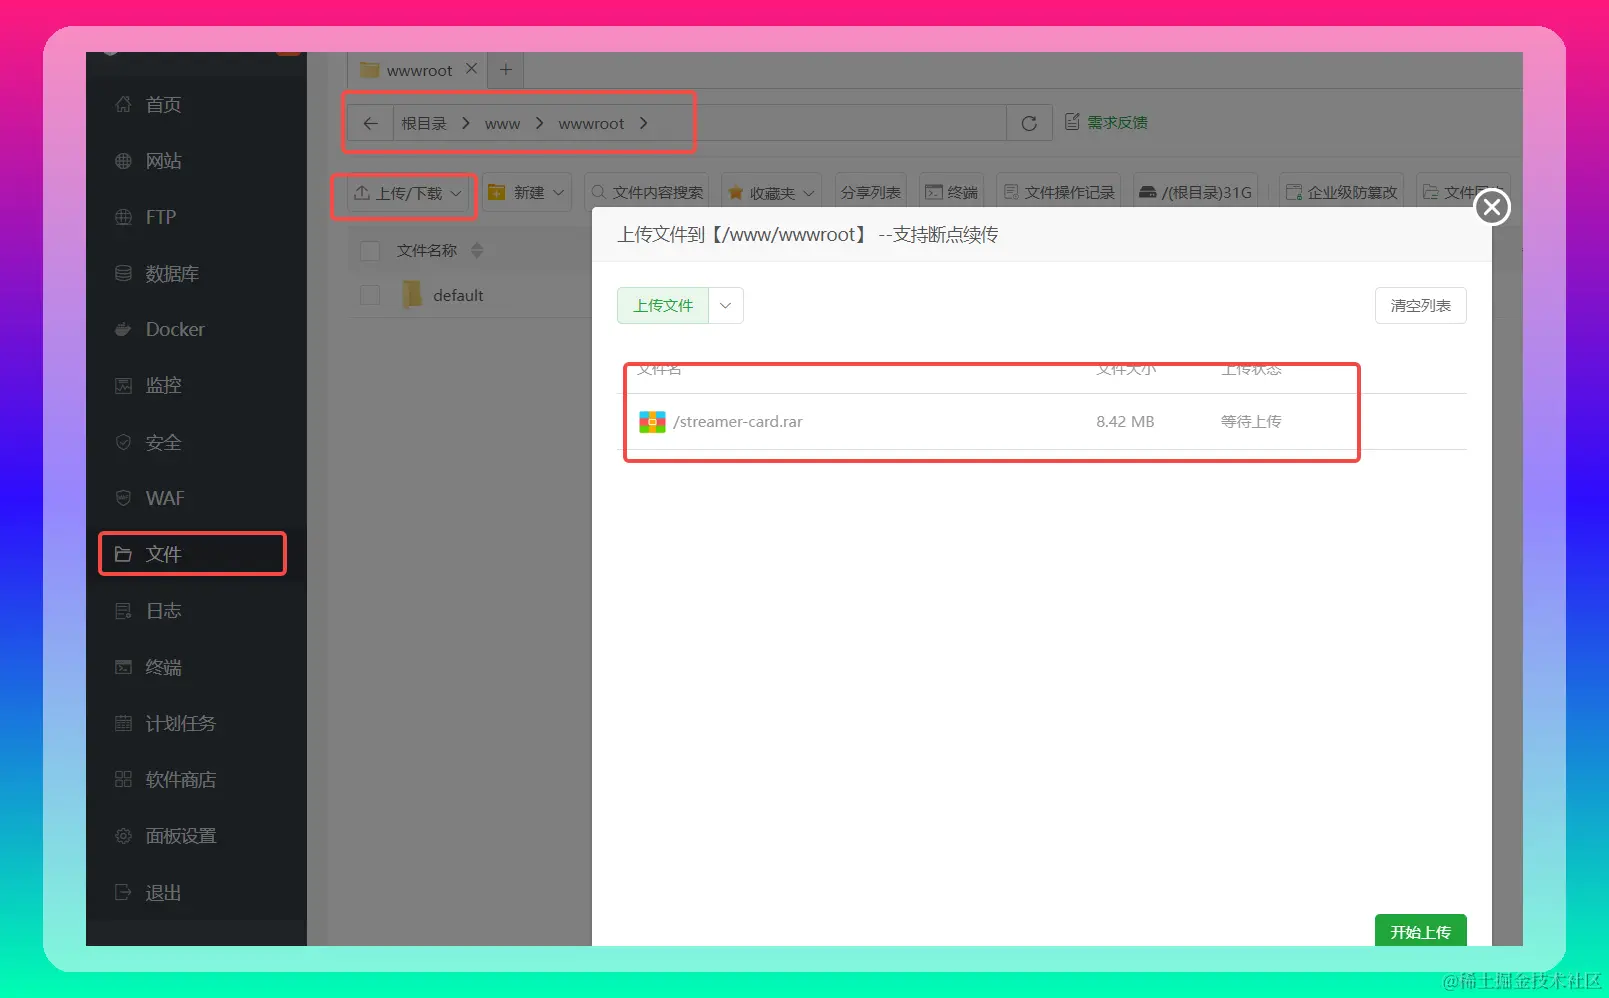The width and height of the screenshot is (1609, 998).
Task: Go to 网站 websites section
Action: [163, 161]
